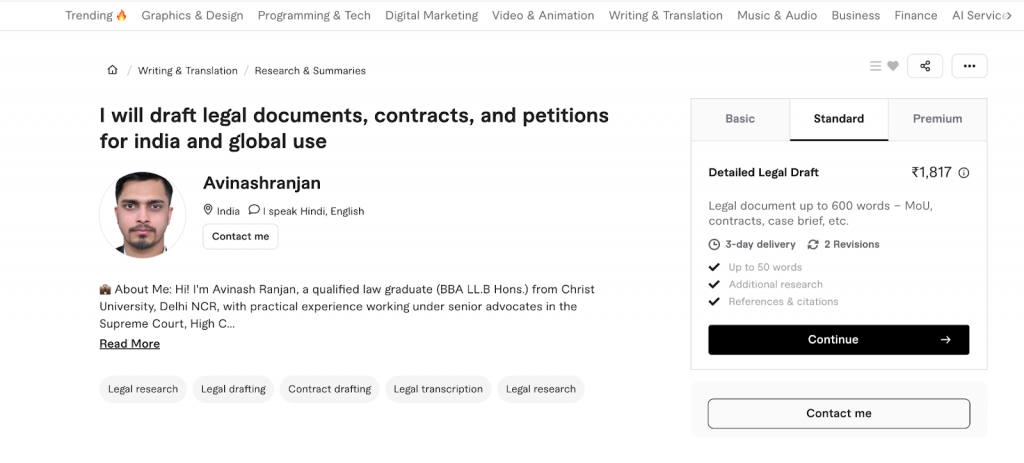Click the home breadcrumb icon
Viewport: 1024px width, 463px height.
[x=112, y=70]
